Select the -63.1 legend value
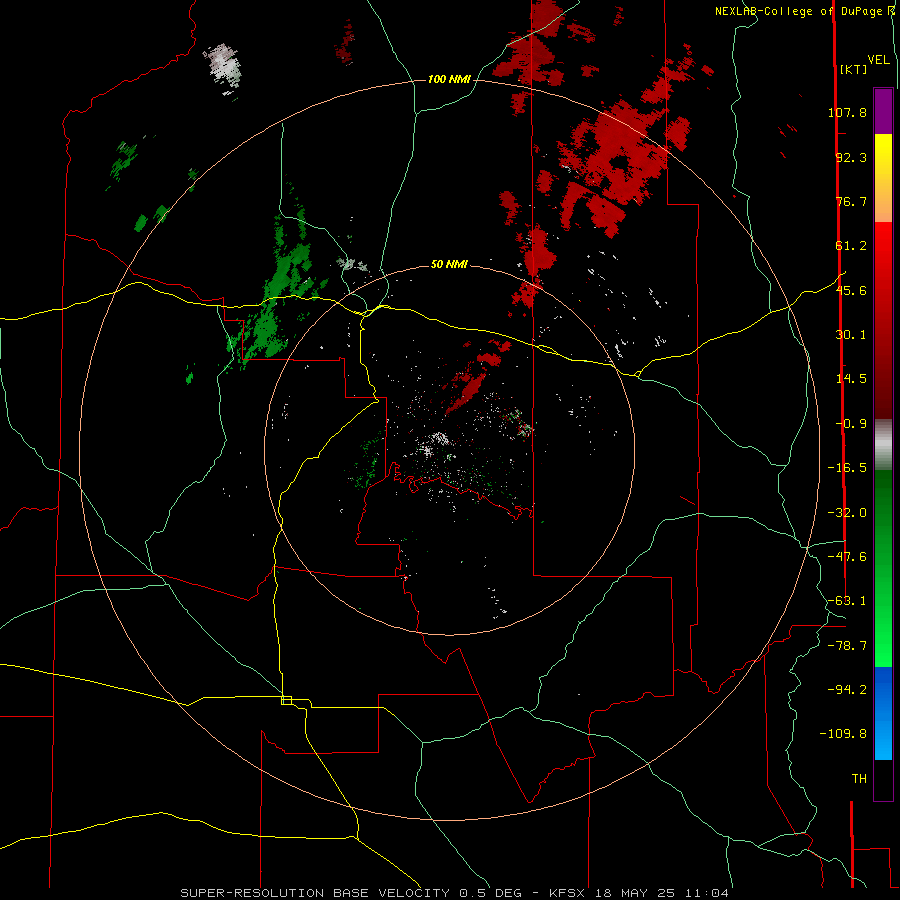The width and height of the screenshot is (900, 900). point(847,601)
